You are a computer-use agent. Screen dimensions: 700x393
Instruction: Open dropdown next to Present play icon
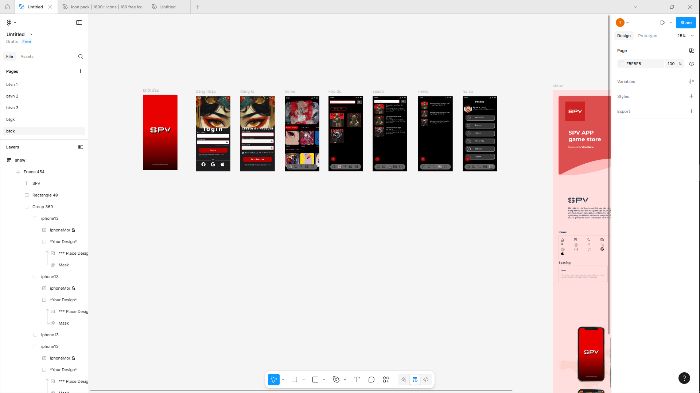click(x=671, y=22)
